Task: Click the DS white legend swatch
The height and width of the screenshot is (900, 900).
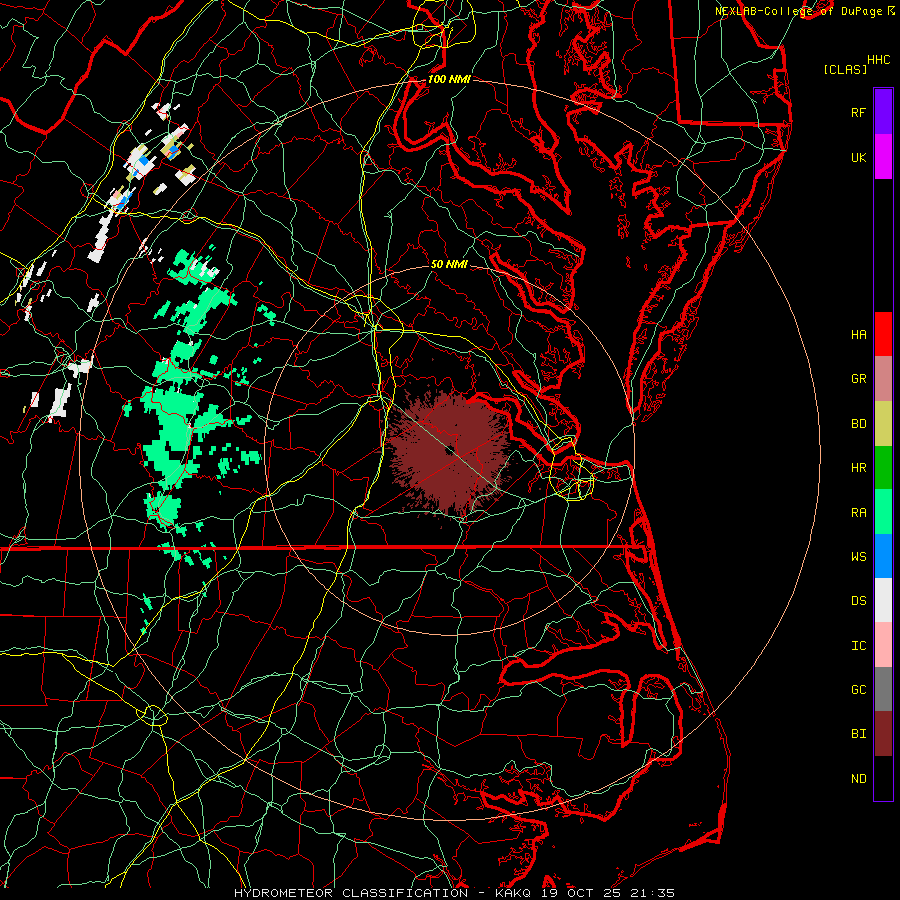Action: click(x=883, y=600)
